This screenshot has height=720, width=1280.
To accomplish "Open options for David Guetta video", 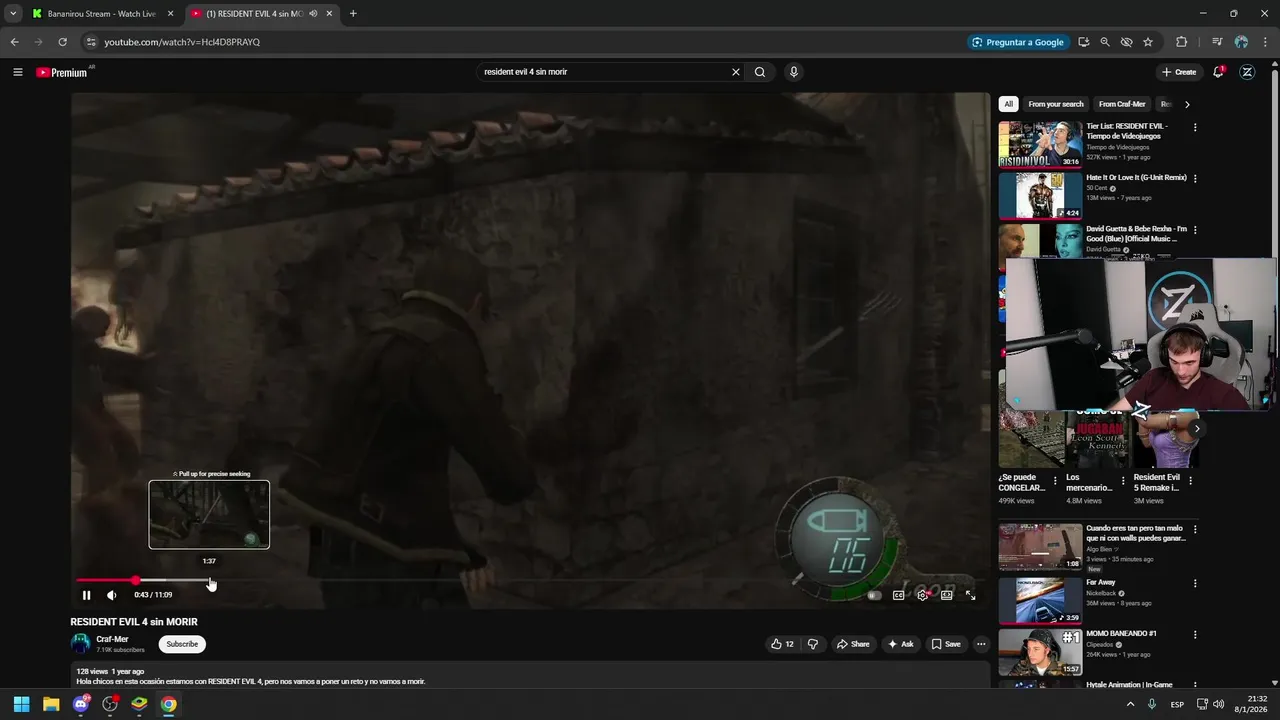I will (x=1195, y=230).
